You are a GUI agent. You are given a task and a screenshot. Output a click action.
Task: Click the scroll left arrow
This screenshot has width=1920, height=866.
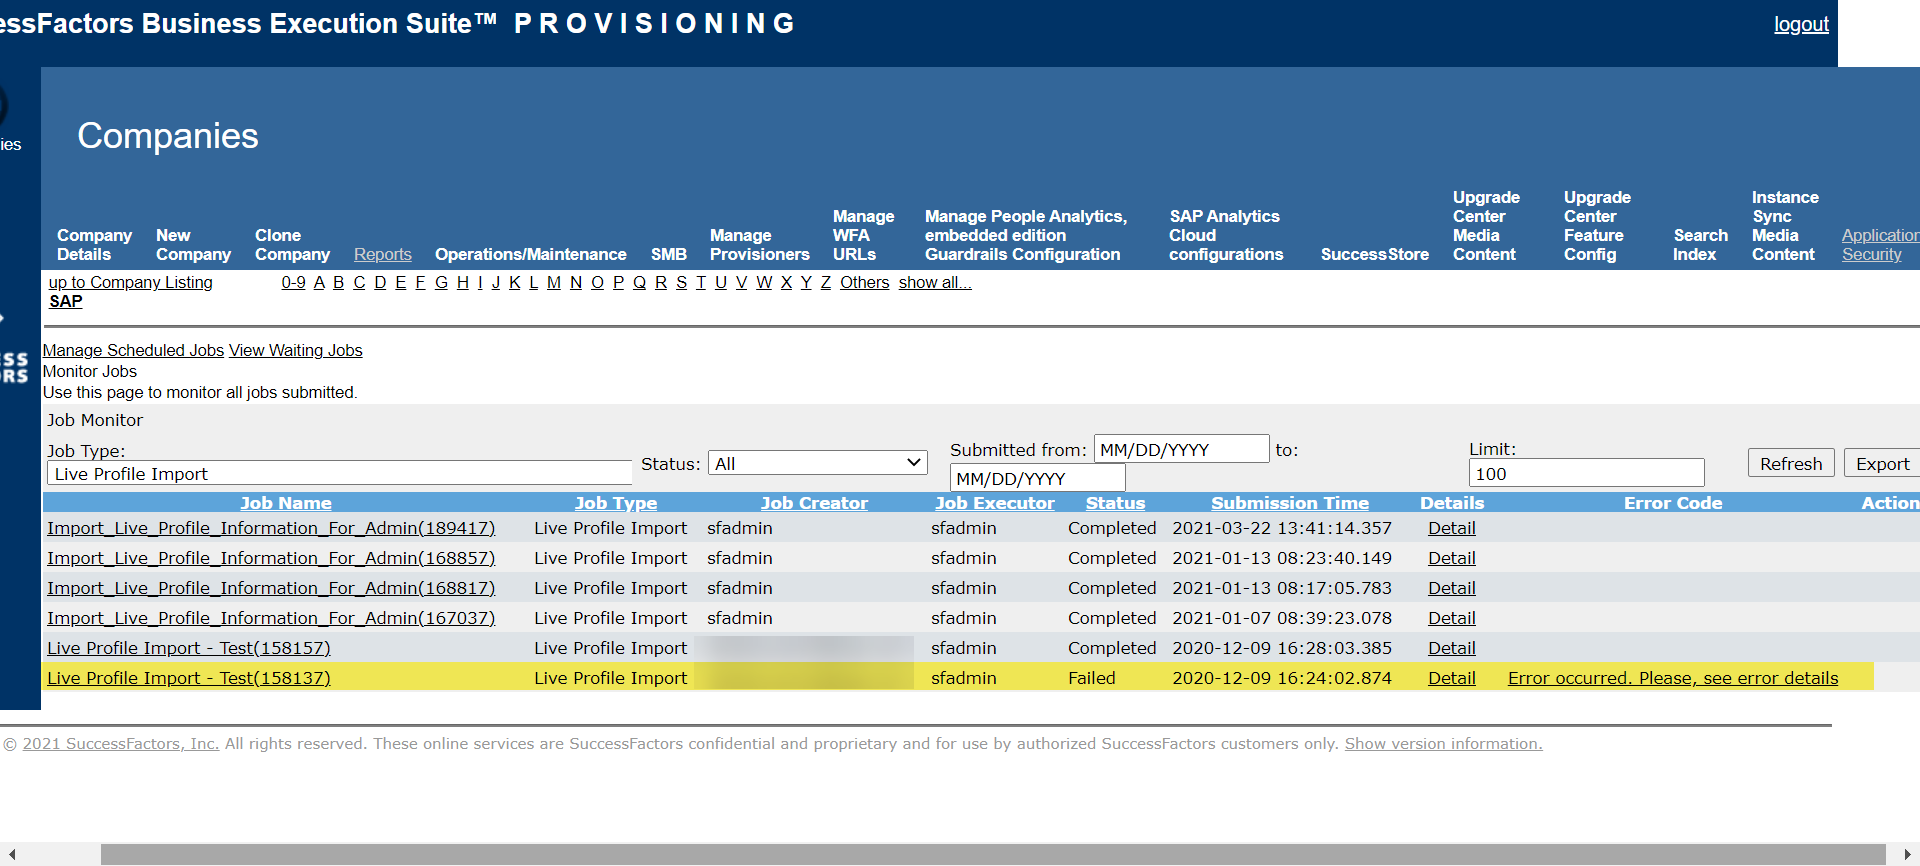tap(11, 854)
